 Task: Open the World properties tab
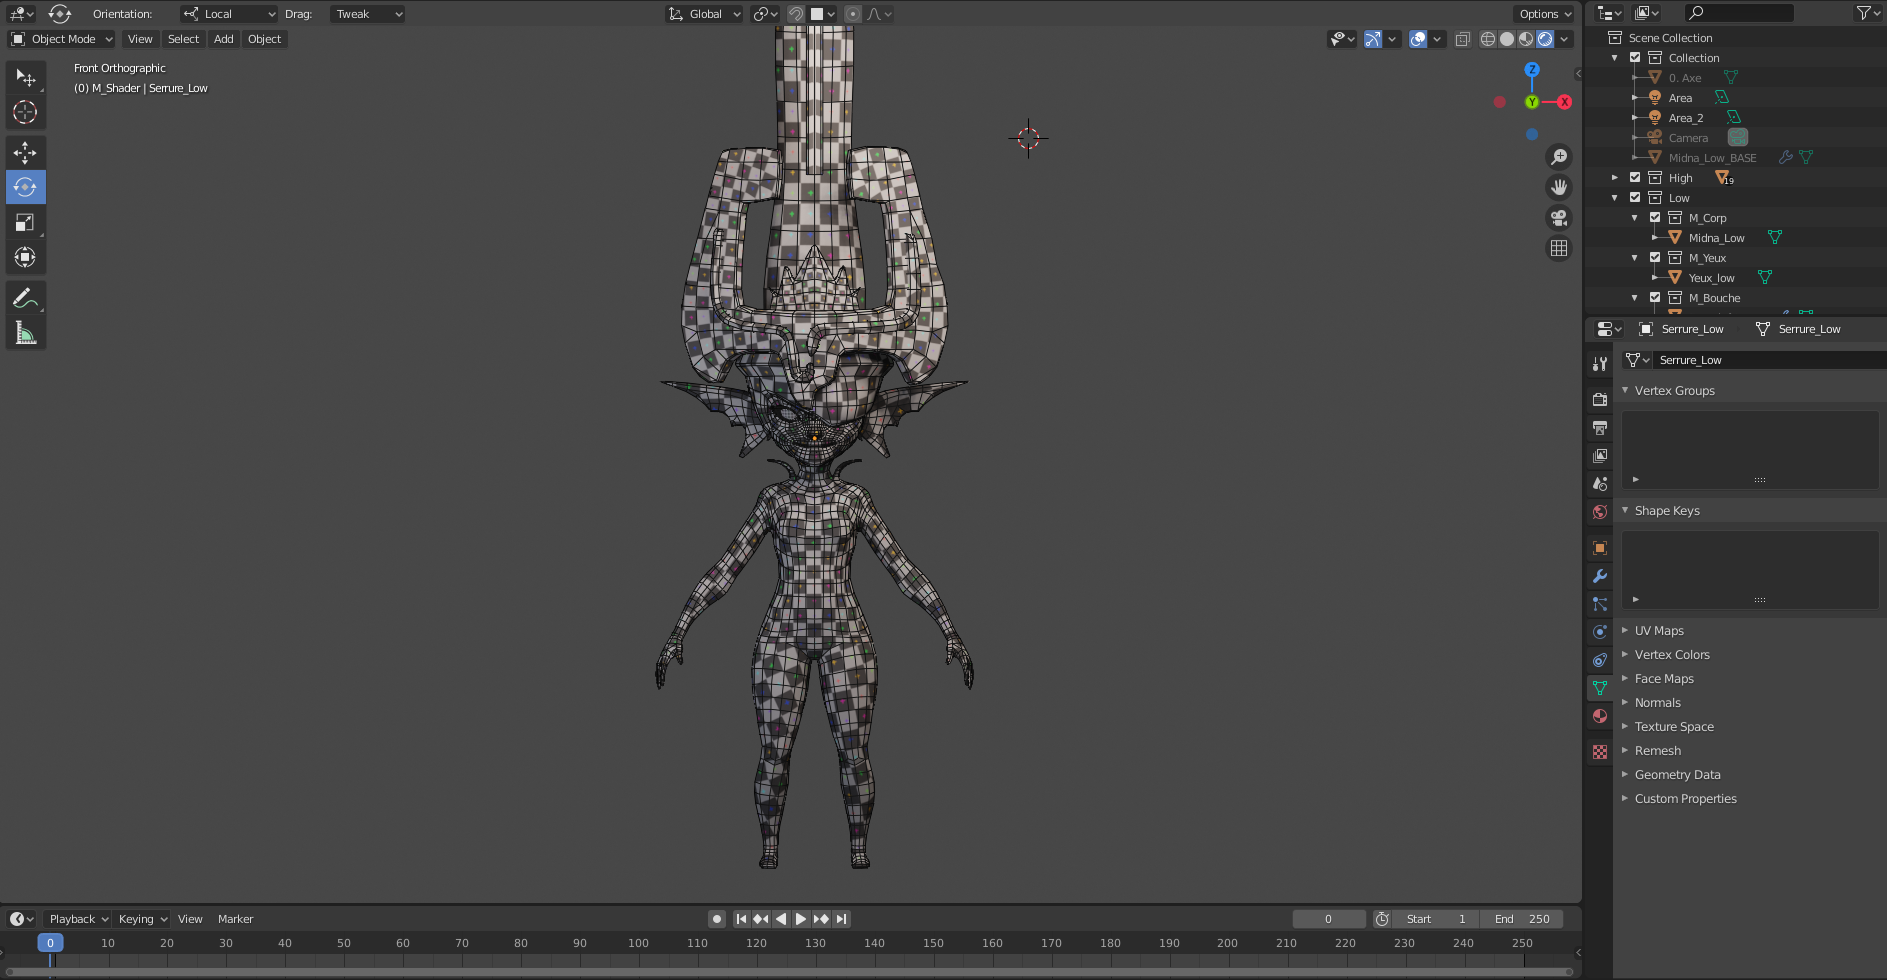[x=1600, y=512]
